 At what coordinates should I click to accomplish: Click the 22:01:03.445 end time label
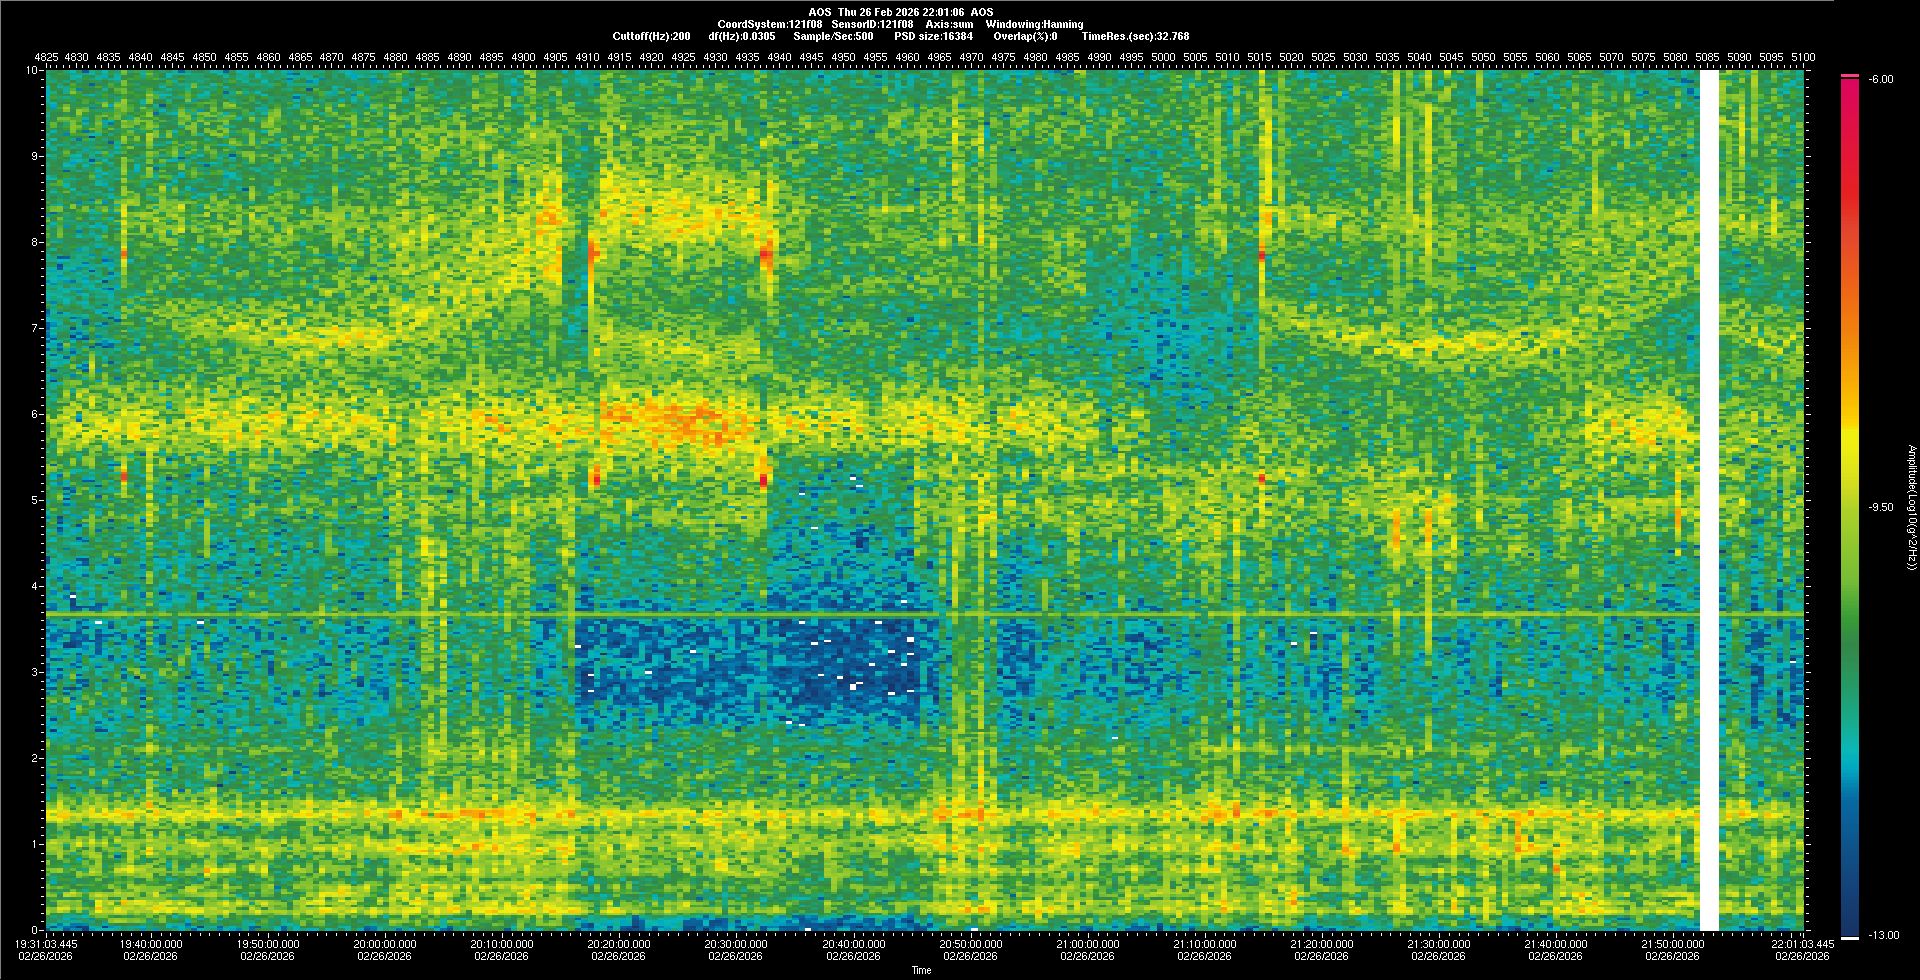click(x=1804, y=943)
